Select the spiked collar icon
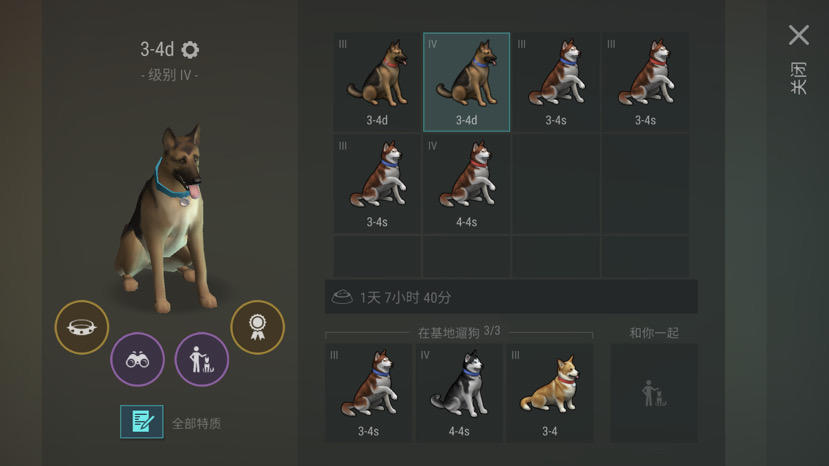Viewport: 829px width, 466px height. coord(82,327)
